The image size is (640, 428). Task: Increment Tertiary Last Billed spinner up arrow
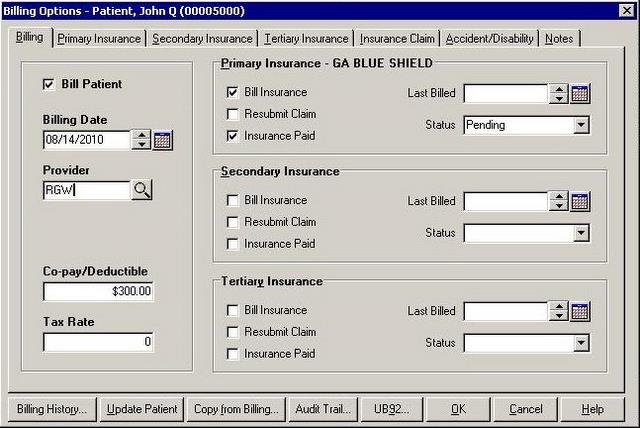(559, 307)
